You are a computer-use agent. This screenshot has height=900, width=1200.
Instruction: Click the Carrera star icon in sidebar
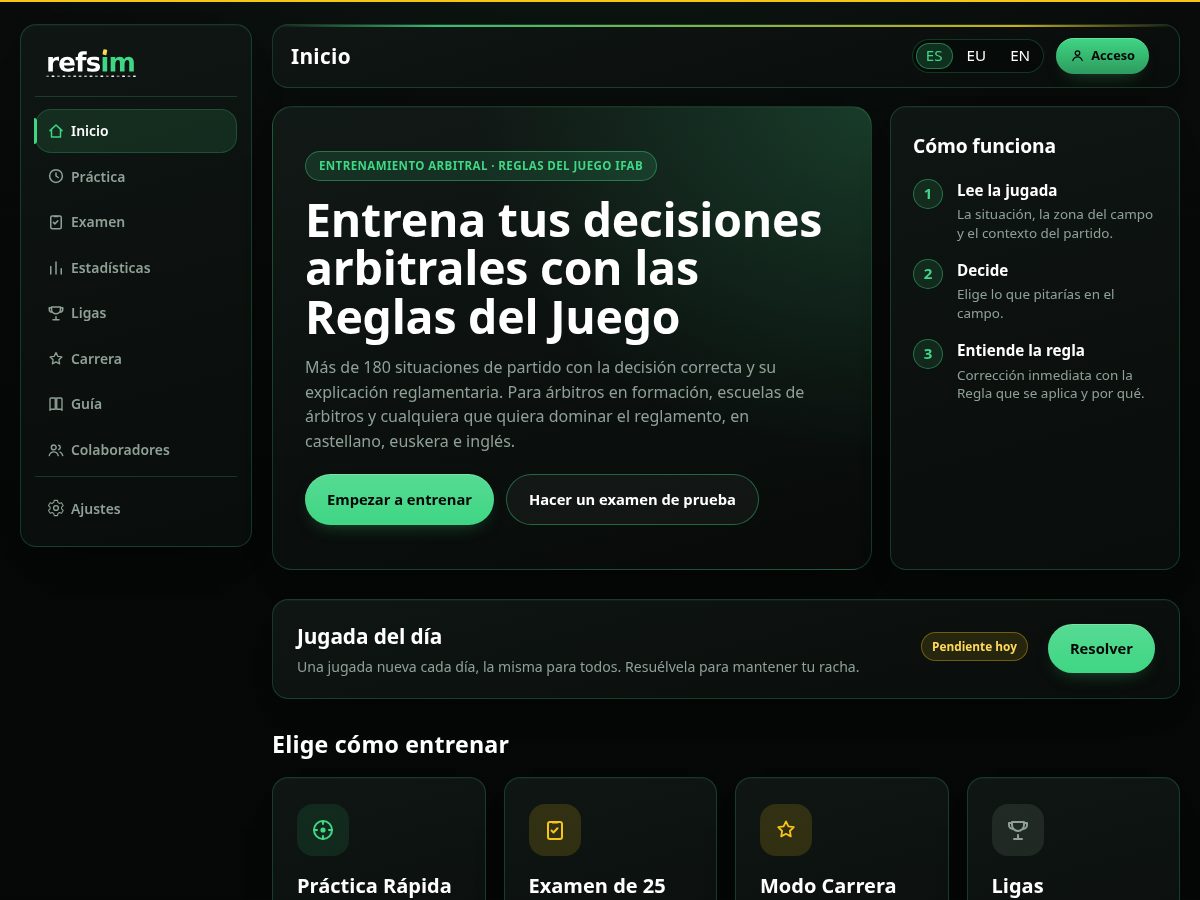click(56, 359)
